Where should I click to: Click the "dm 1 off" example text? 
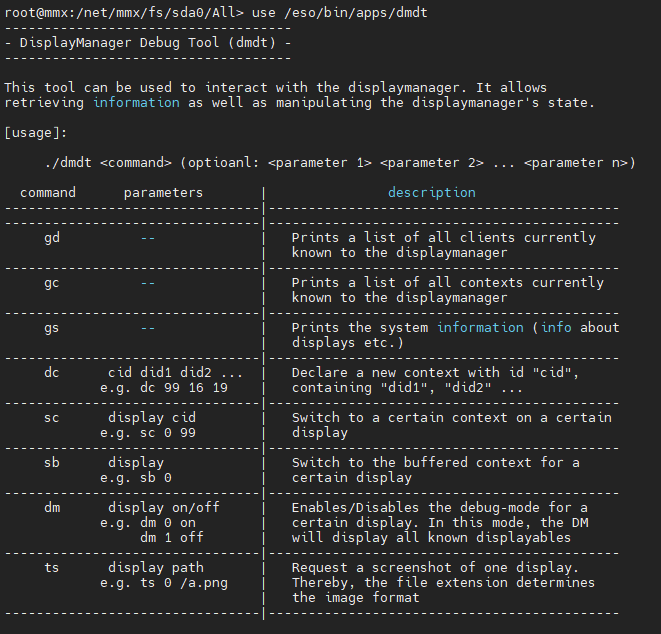click(x=172, y=537)
